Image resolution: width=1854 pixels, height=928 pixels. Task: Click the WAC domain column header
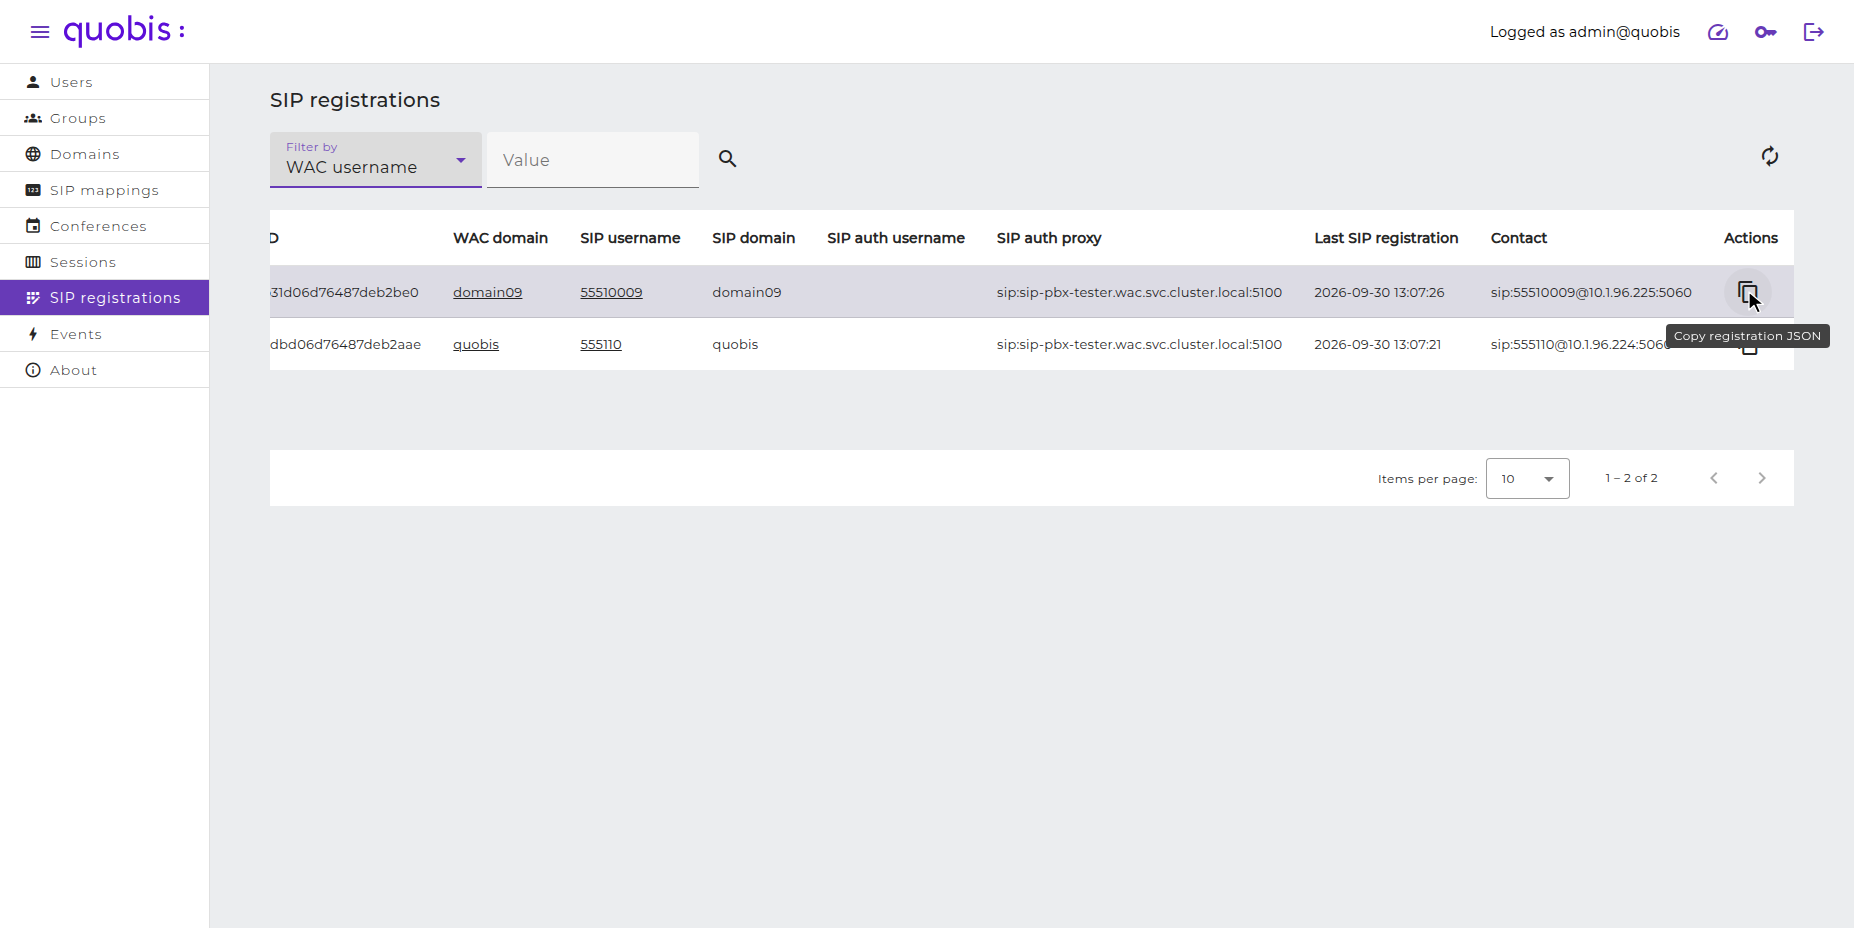(500, 238)
